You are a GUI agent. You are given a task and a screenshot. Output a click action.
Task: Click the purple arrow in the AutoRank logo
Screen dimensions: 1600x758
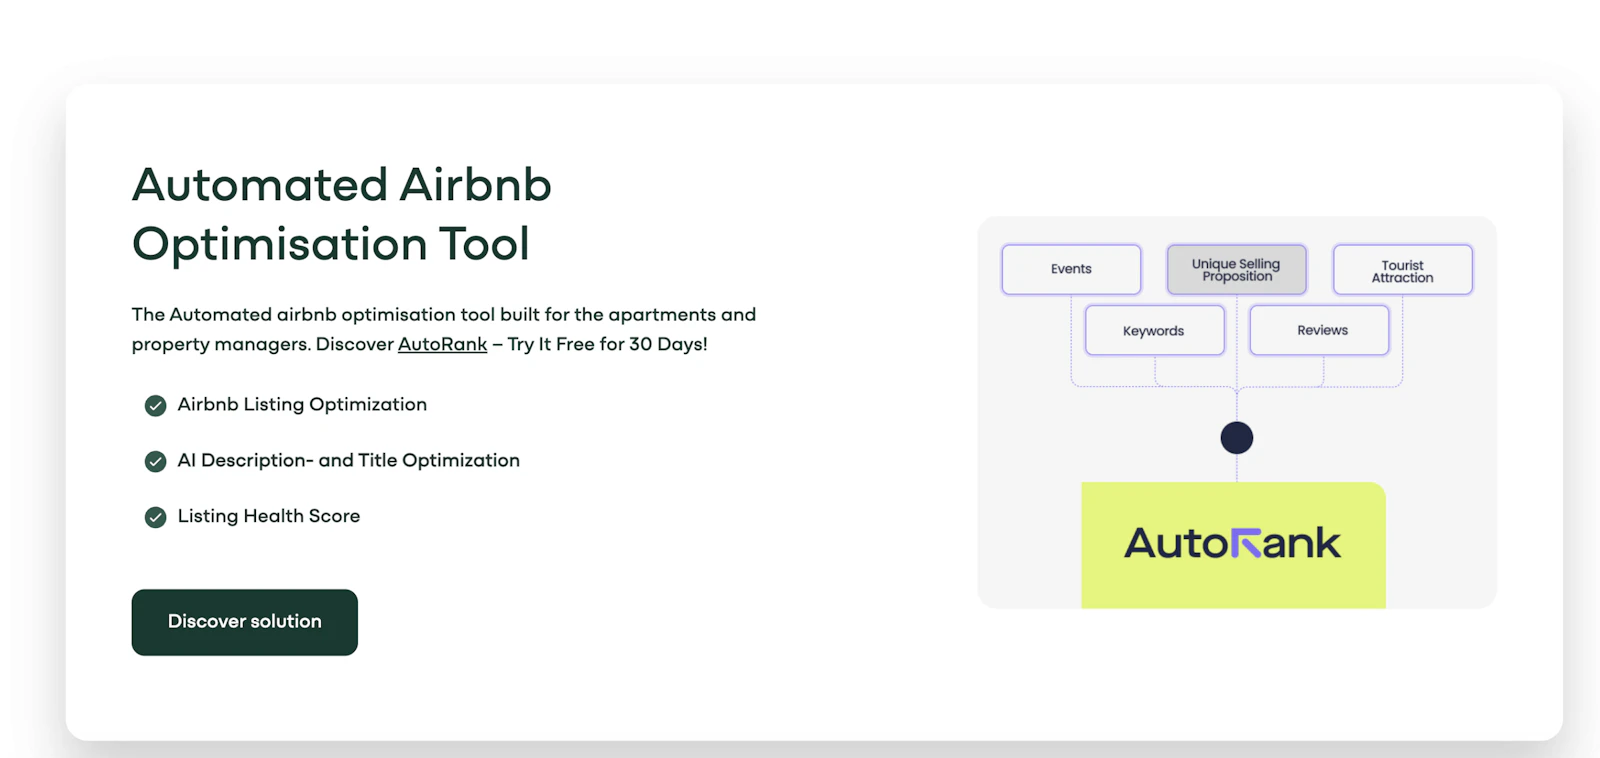[1246, 543]
